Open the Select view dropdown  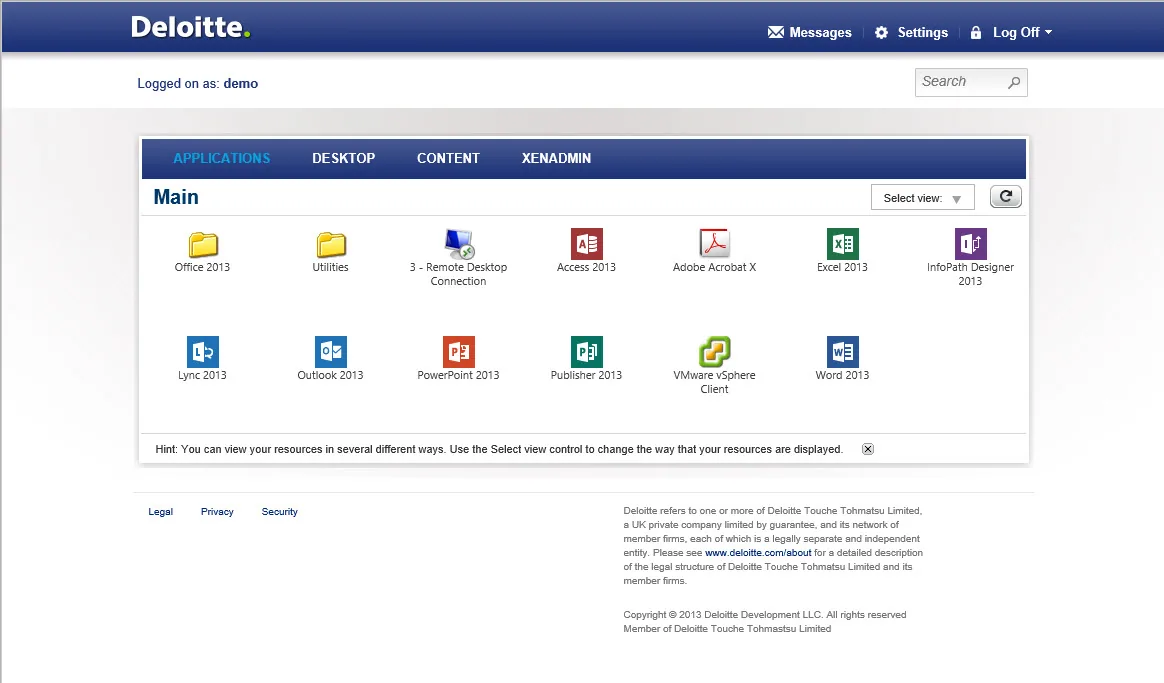923,197
